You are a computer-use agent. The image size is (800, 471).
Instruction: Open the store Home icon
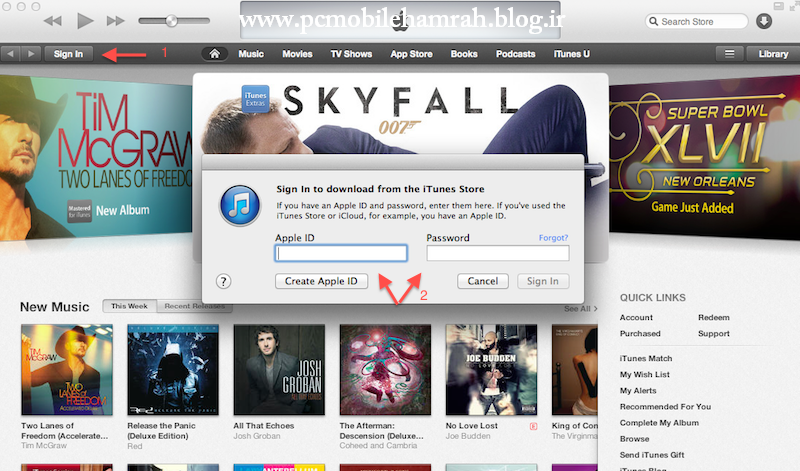click(214, 54)
